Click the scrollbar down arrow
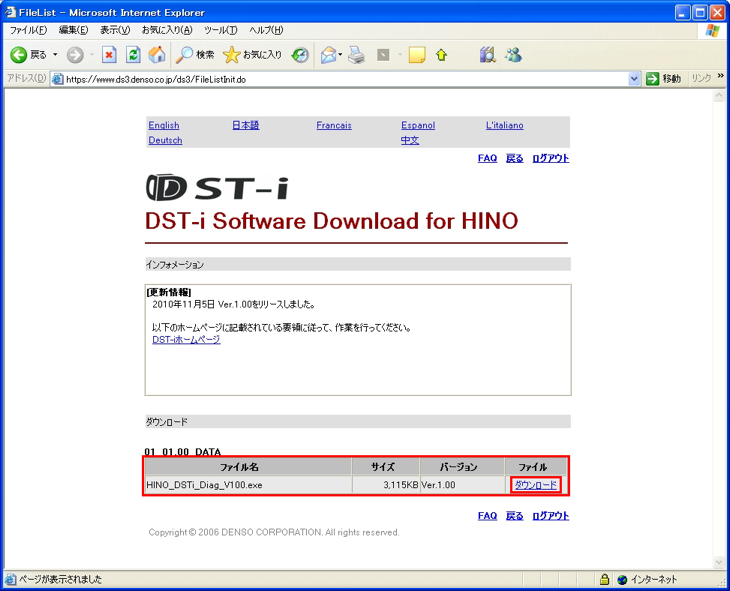The image size is (730, 591). coord(718,562)
